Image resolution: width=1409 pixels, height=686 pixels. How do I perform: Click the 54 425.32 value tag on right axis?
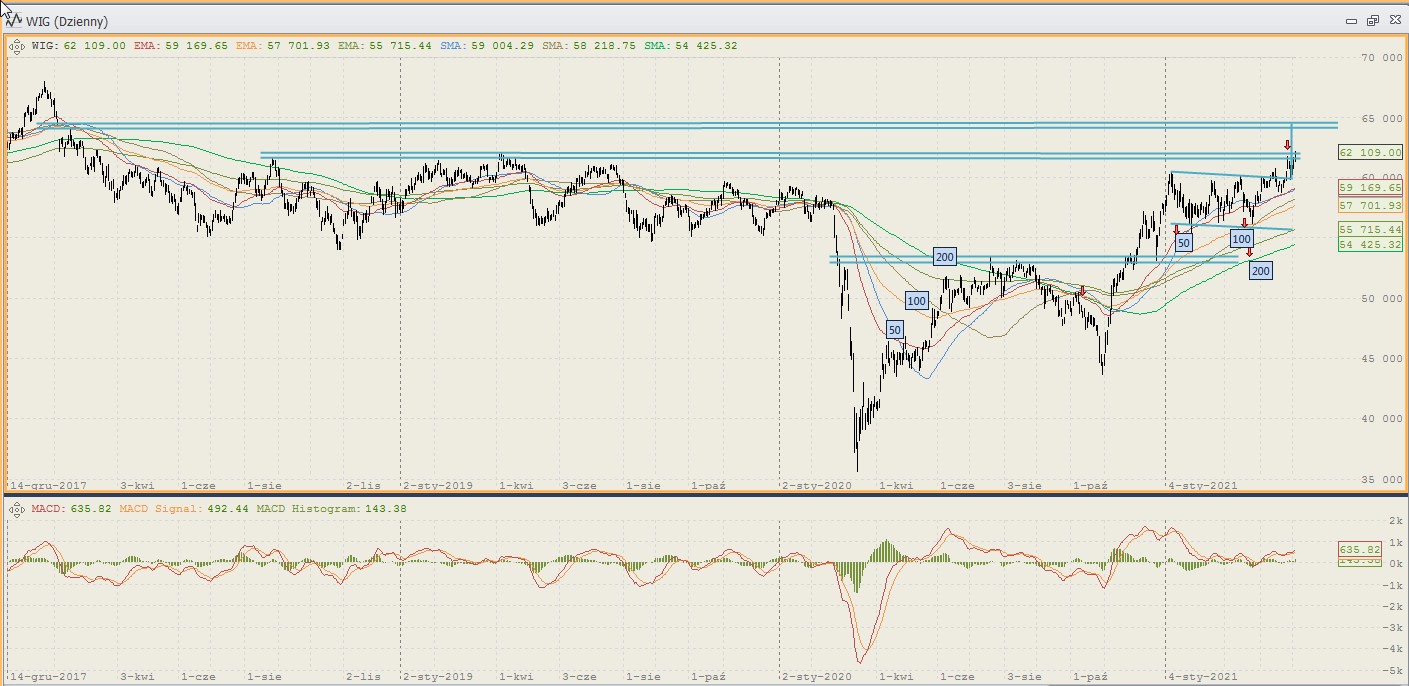[1370, 245]
